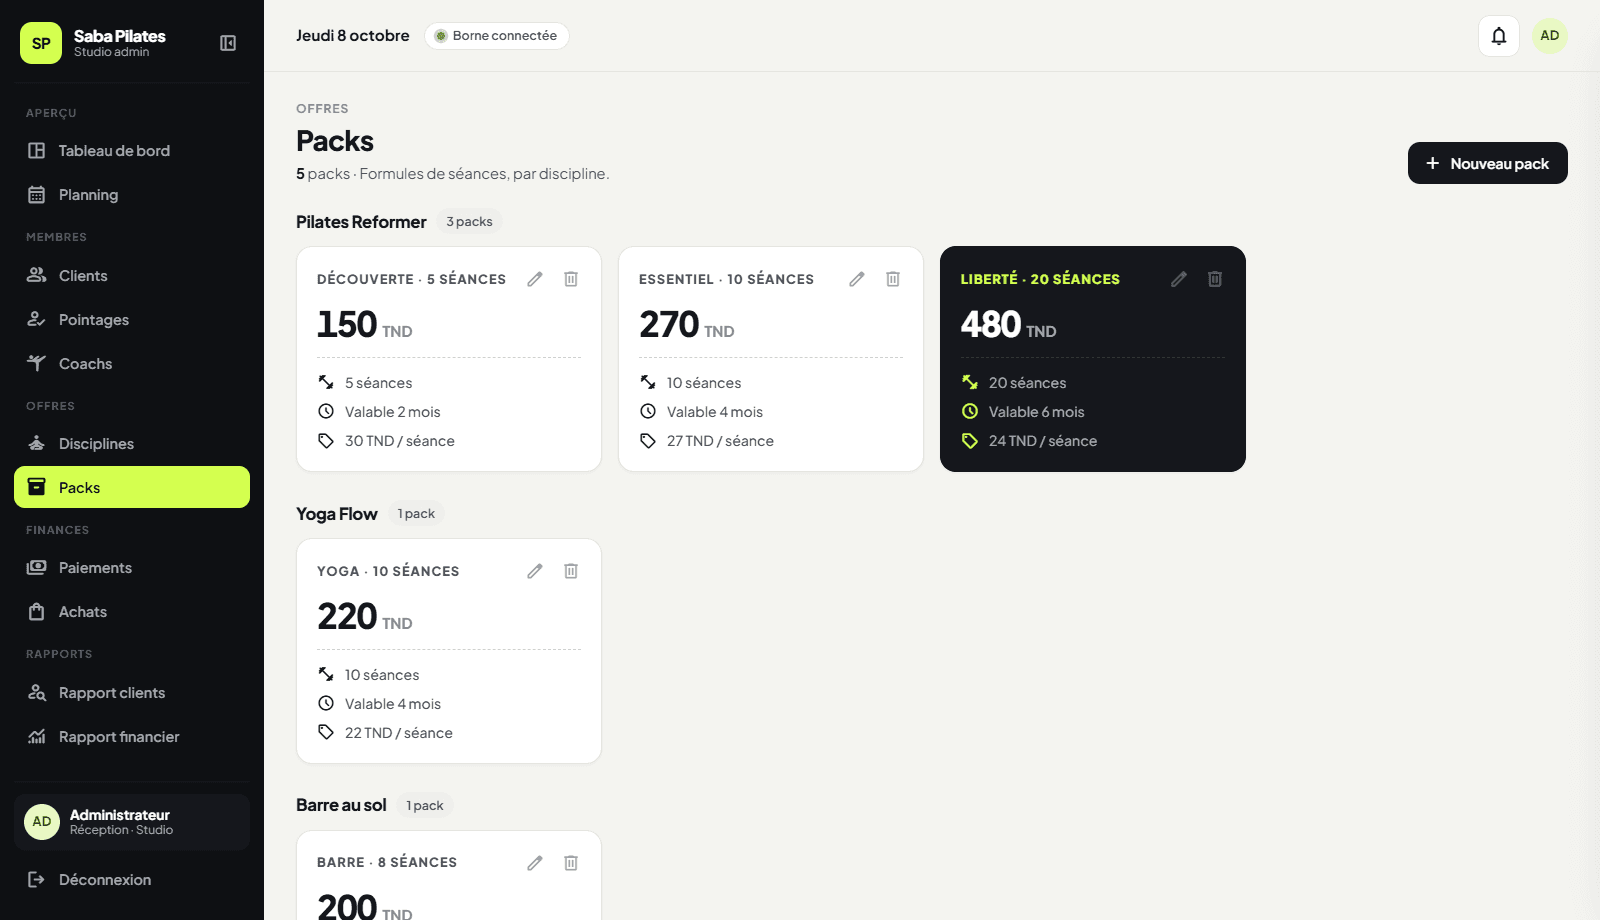Image resolution: width=1600 pixels, height=920 pixels.
Task: Edit the Barre 8 séances pack
Action: pyautogui.click(x=535, y=863)
